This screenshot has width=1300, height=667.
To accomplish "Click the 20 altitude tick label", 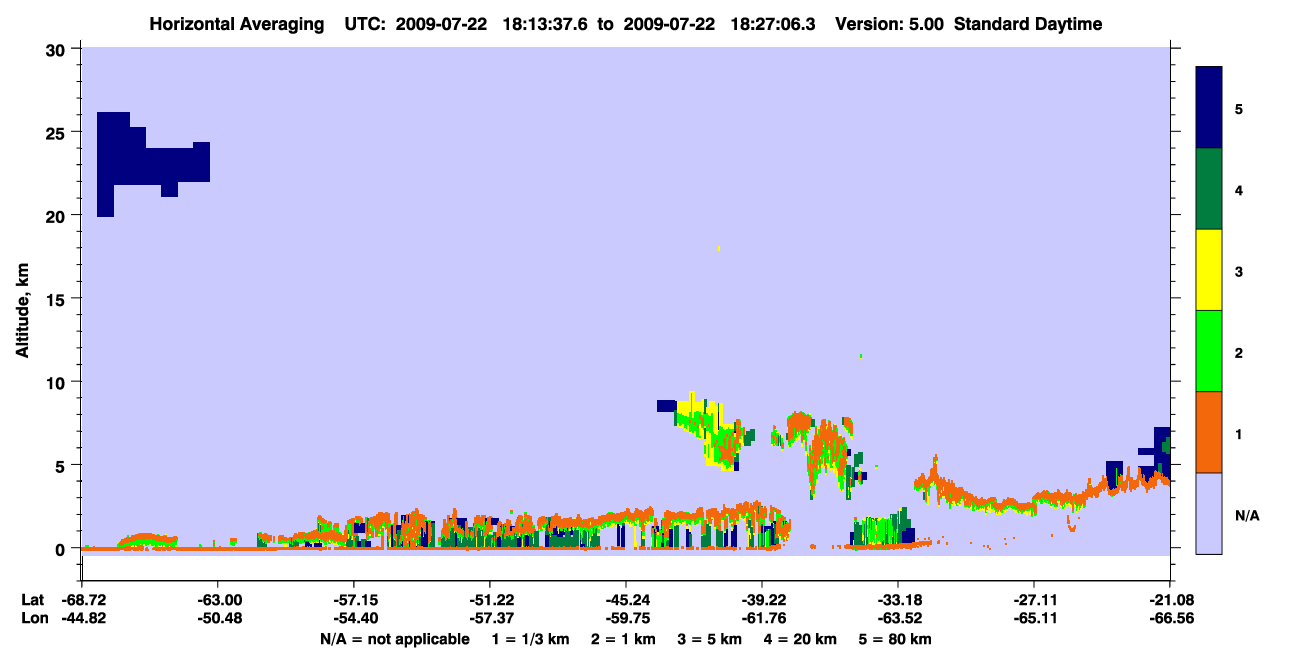I will point(58,216).
